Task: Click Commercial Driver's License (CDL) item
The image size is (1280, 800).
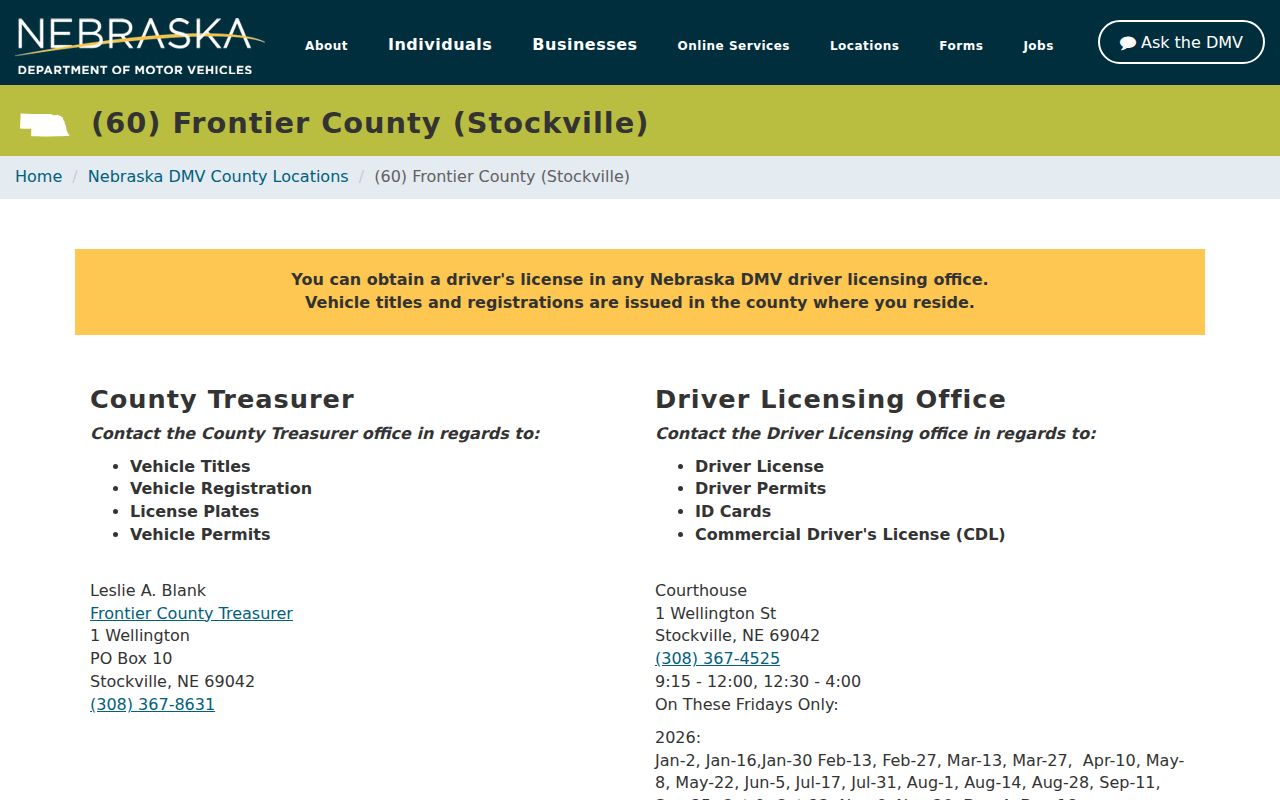Action: tap(850, 534)
